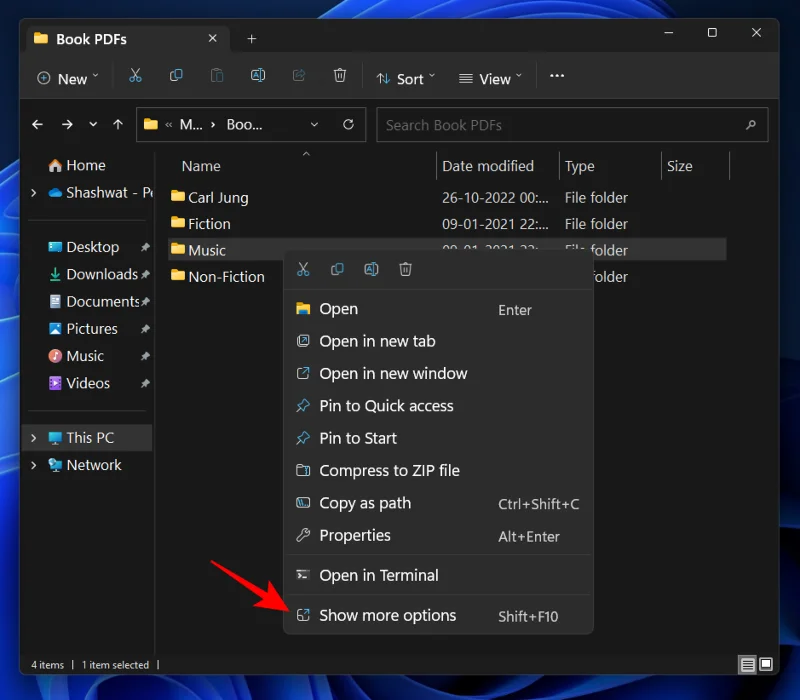Expand the breadcrumb folder chevron
The image size is (800, 700).
pyautogui.click(x=314, y=124)
